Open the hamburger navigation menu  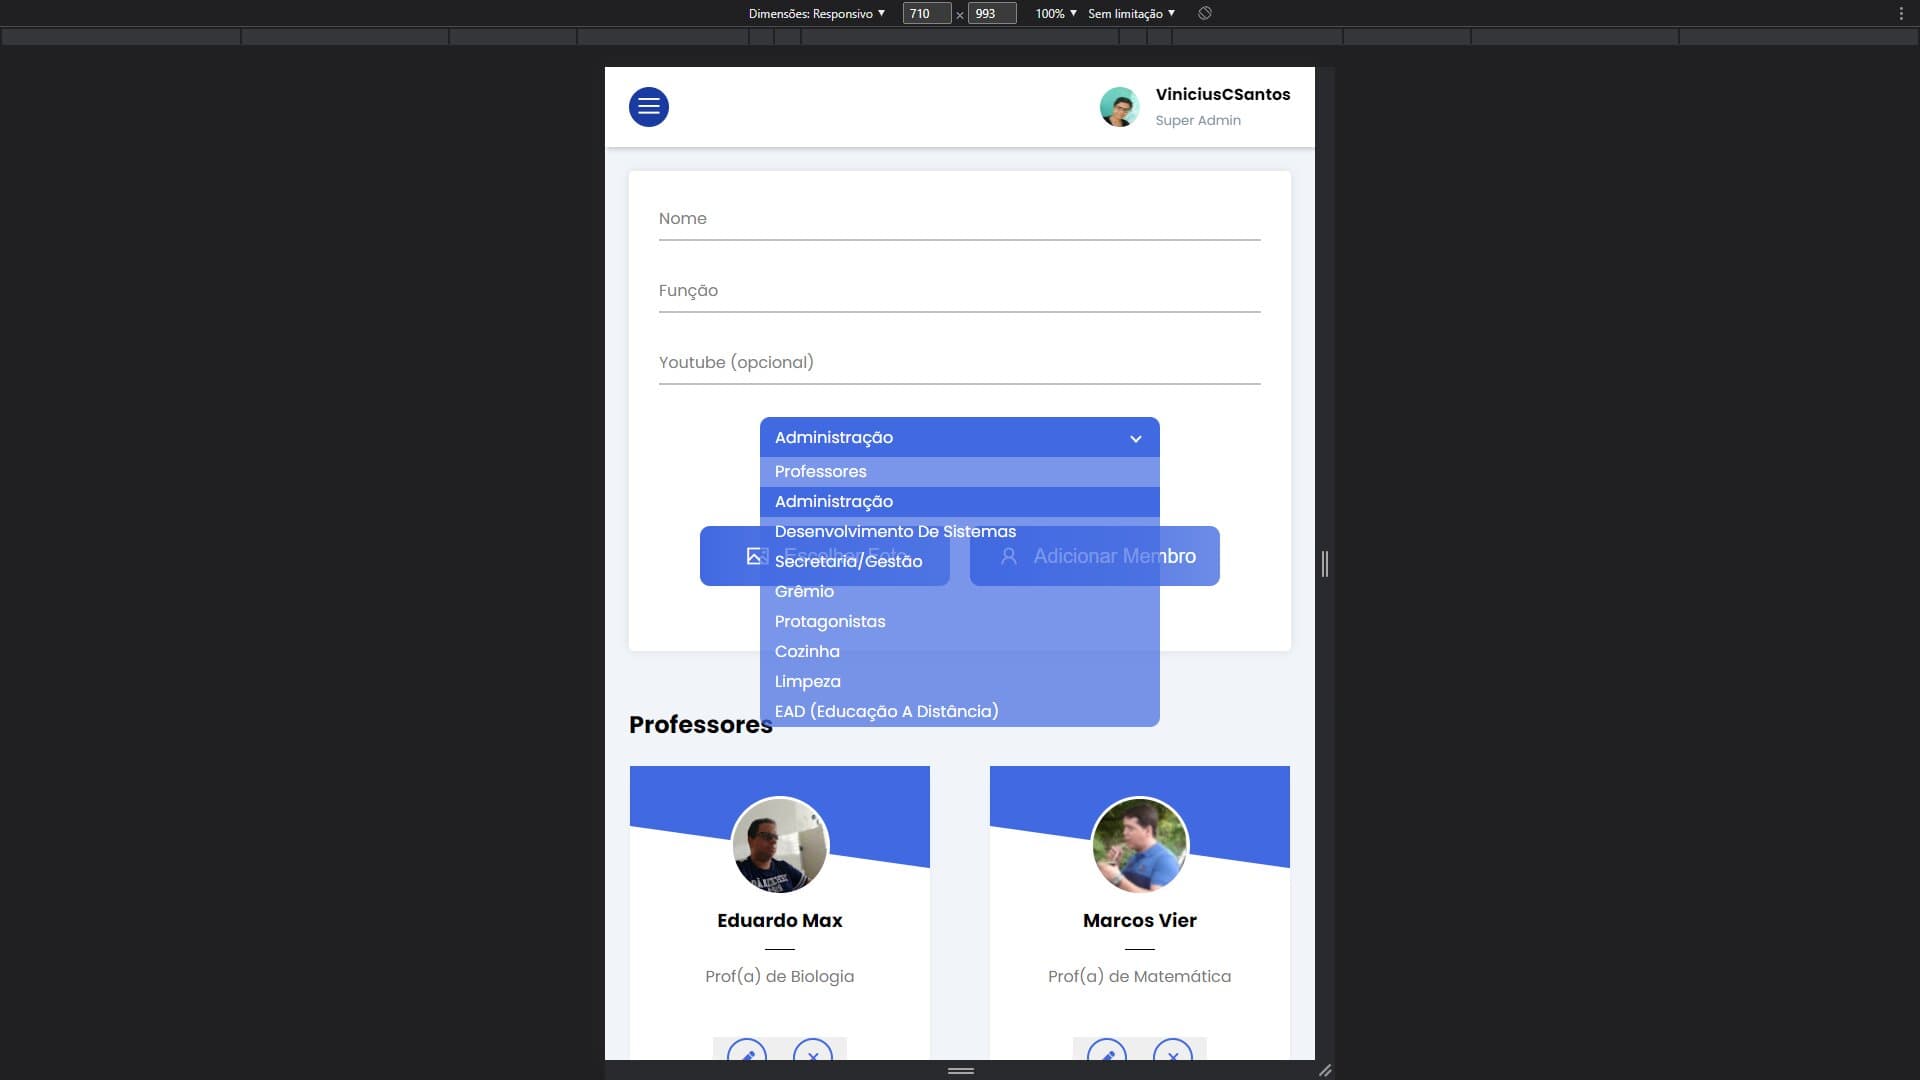(x=649, y=107)
